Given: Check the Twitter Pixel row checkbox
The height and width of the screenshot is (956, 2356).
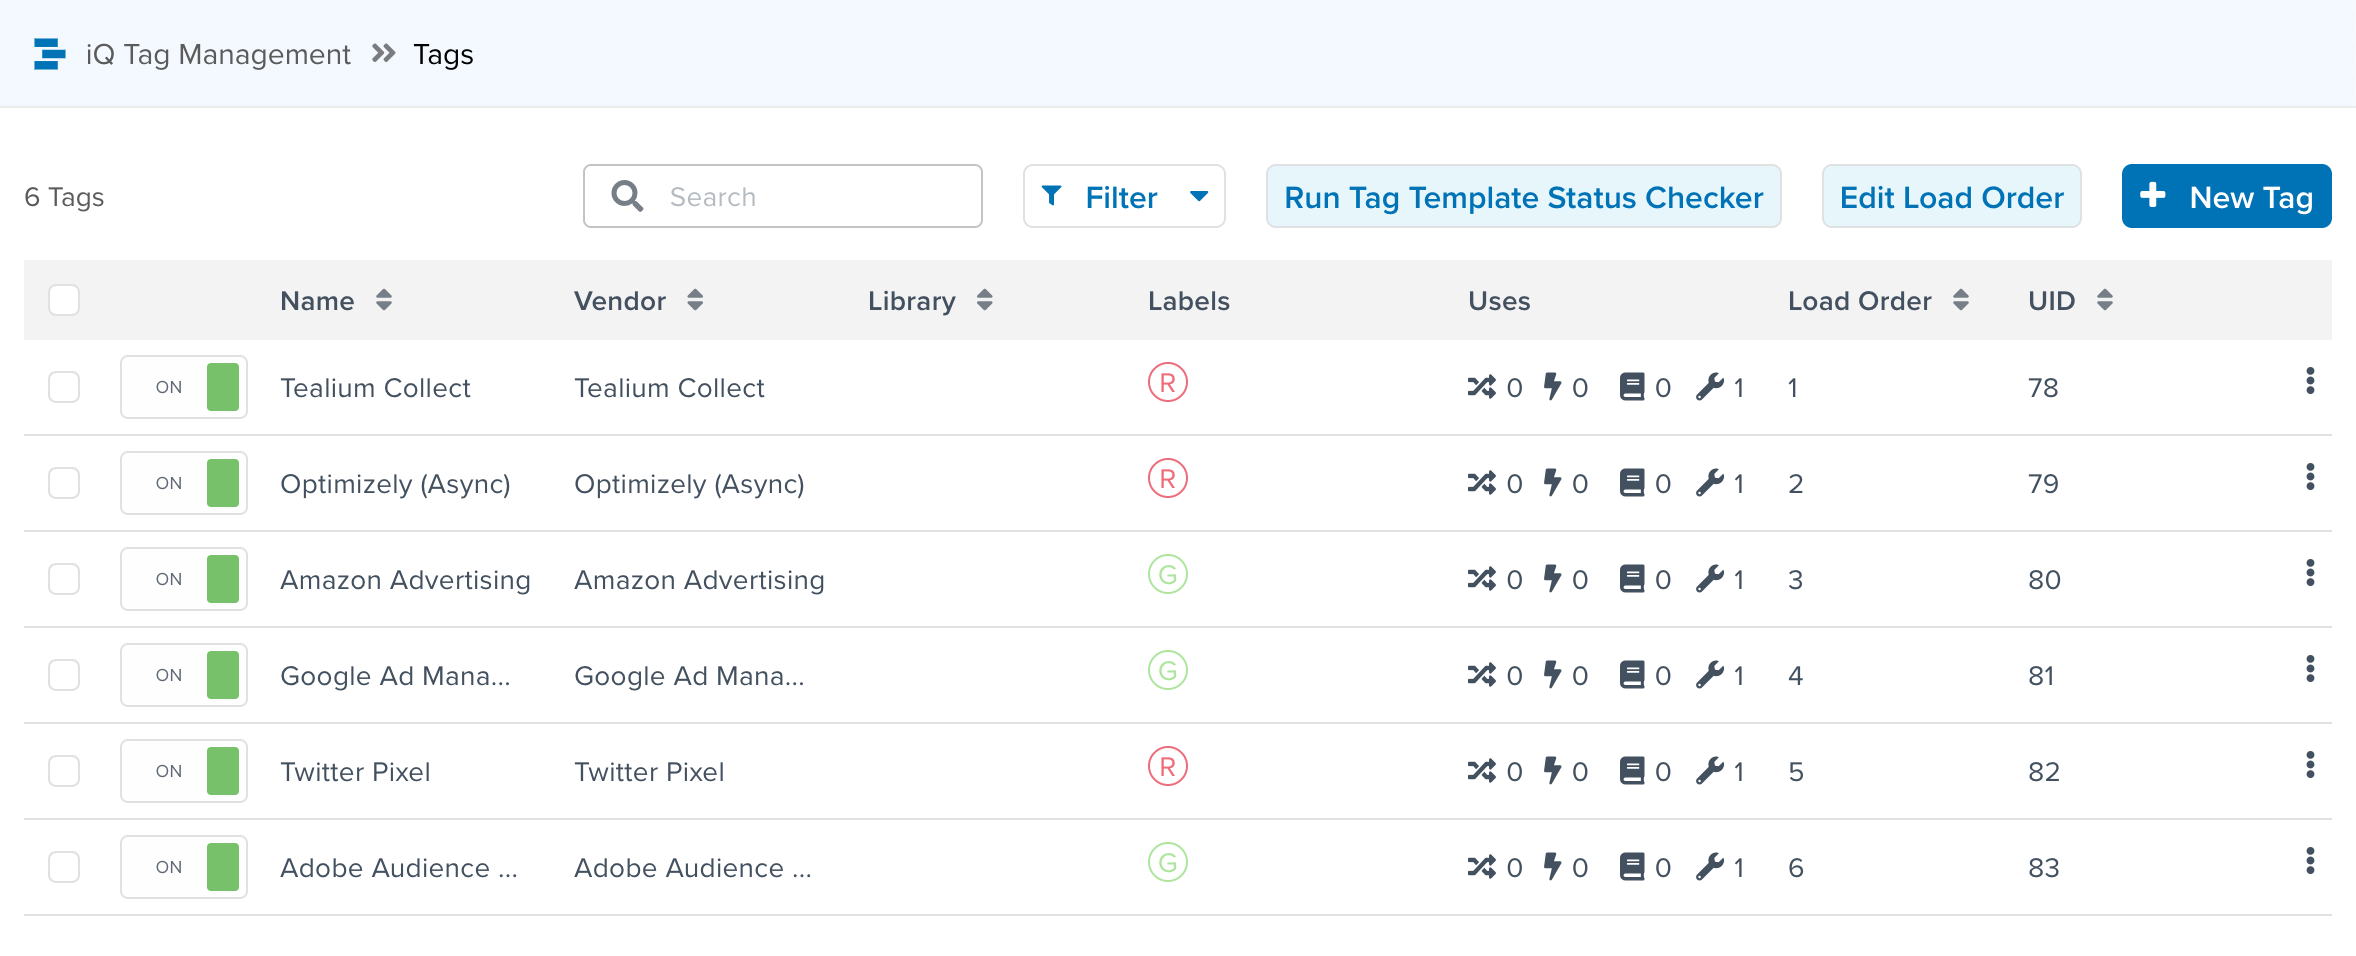Looking at the screenshot, I should 64,771.
